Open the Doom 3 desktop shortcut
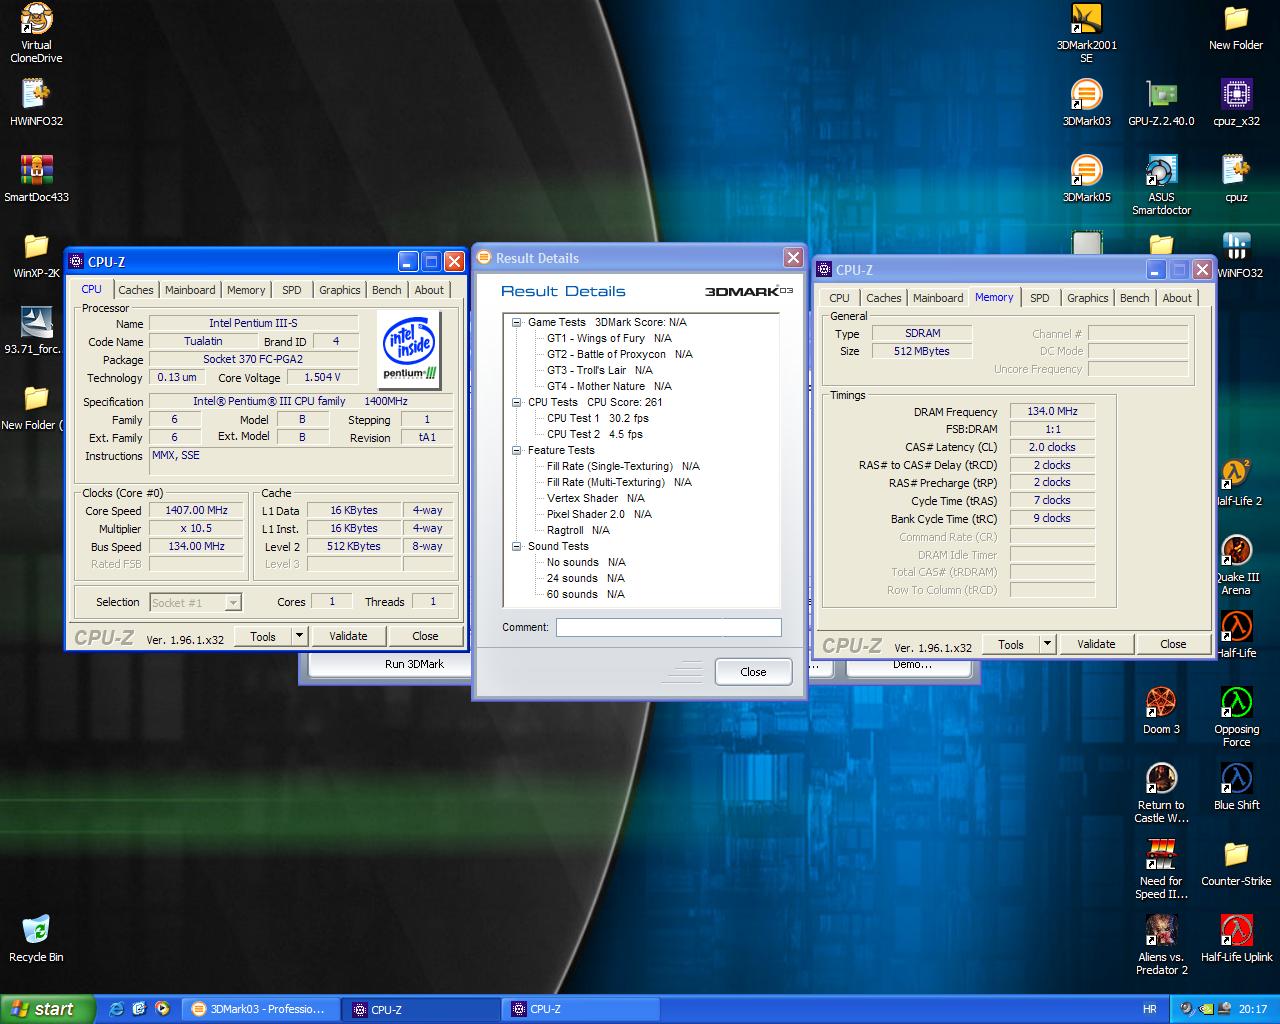Image resolution: width=1280 pixels, height=1024 pixels. 1161,704
